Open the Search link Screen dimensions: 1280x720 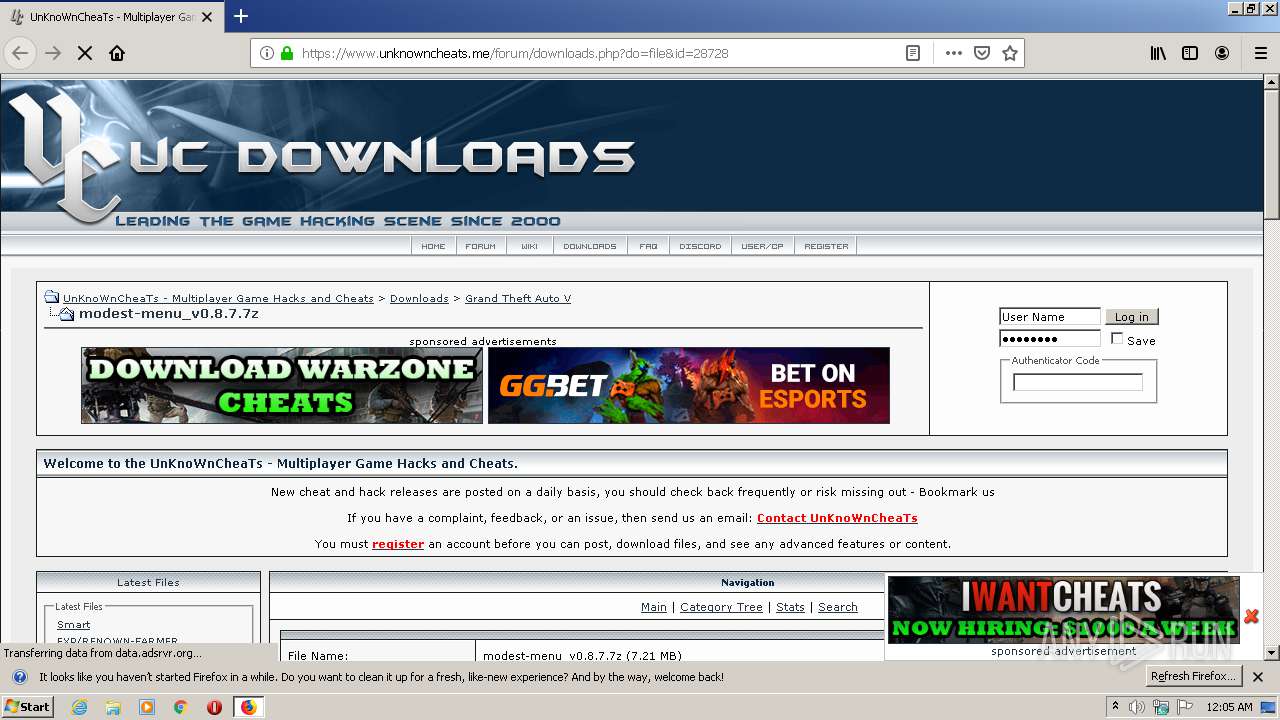click(838, 607)
